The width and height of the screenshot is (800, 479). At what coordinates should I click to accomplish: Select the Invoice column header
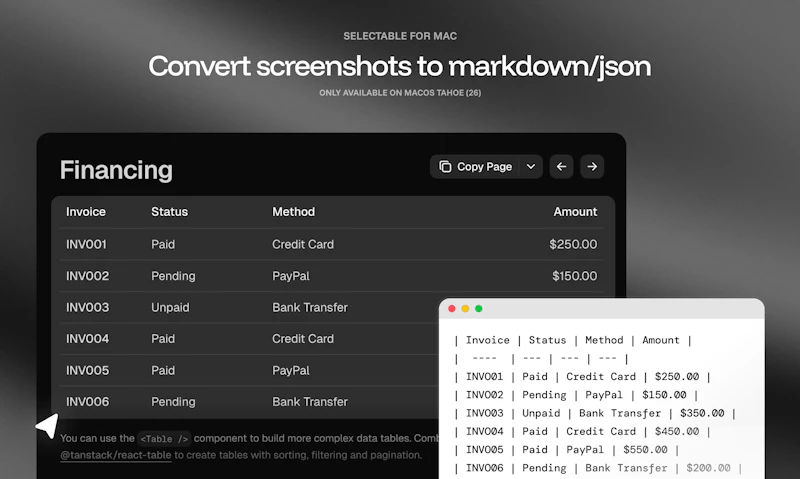[x=86, y=212]
